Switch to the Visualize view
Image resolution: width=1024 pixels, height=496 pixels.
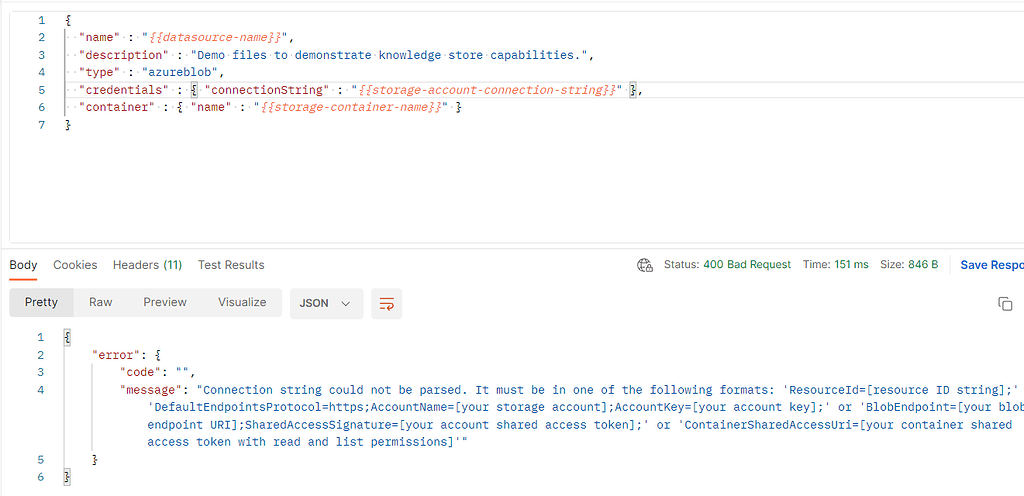242,303
